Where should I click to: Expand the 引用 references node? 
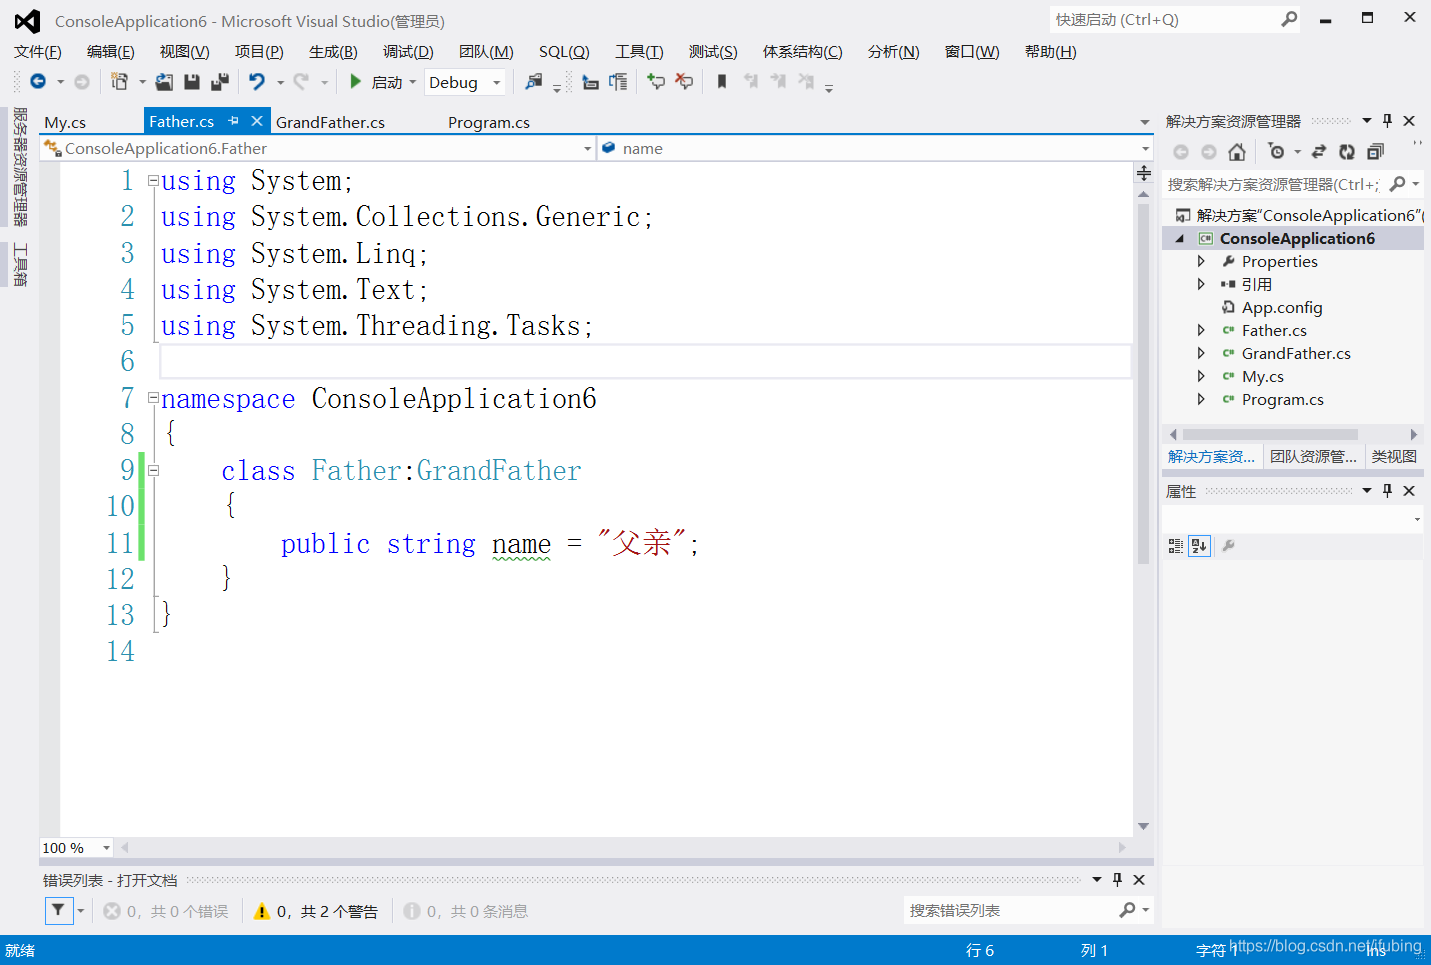[x=1201, y=284]
